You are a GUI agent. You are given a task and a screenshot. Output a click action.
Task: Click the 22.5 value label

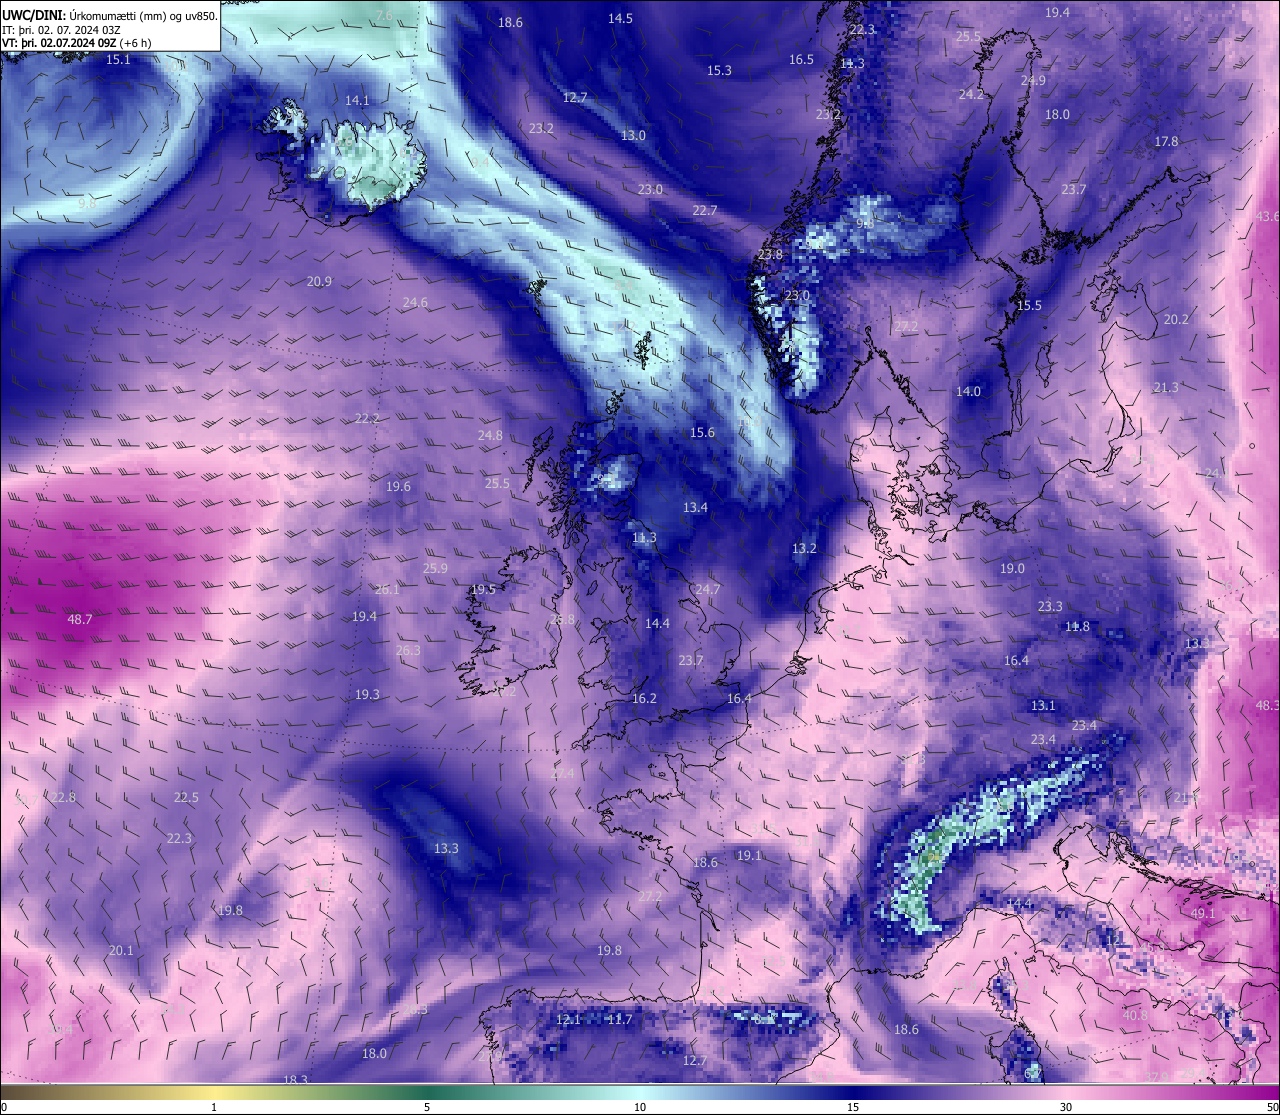pos(186,797)
